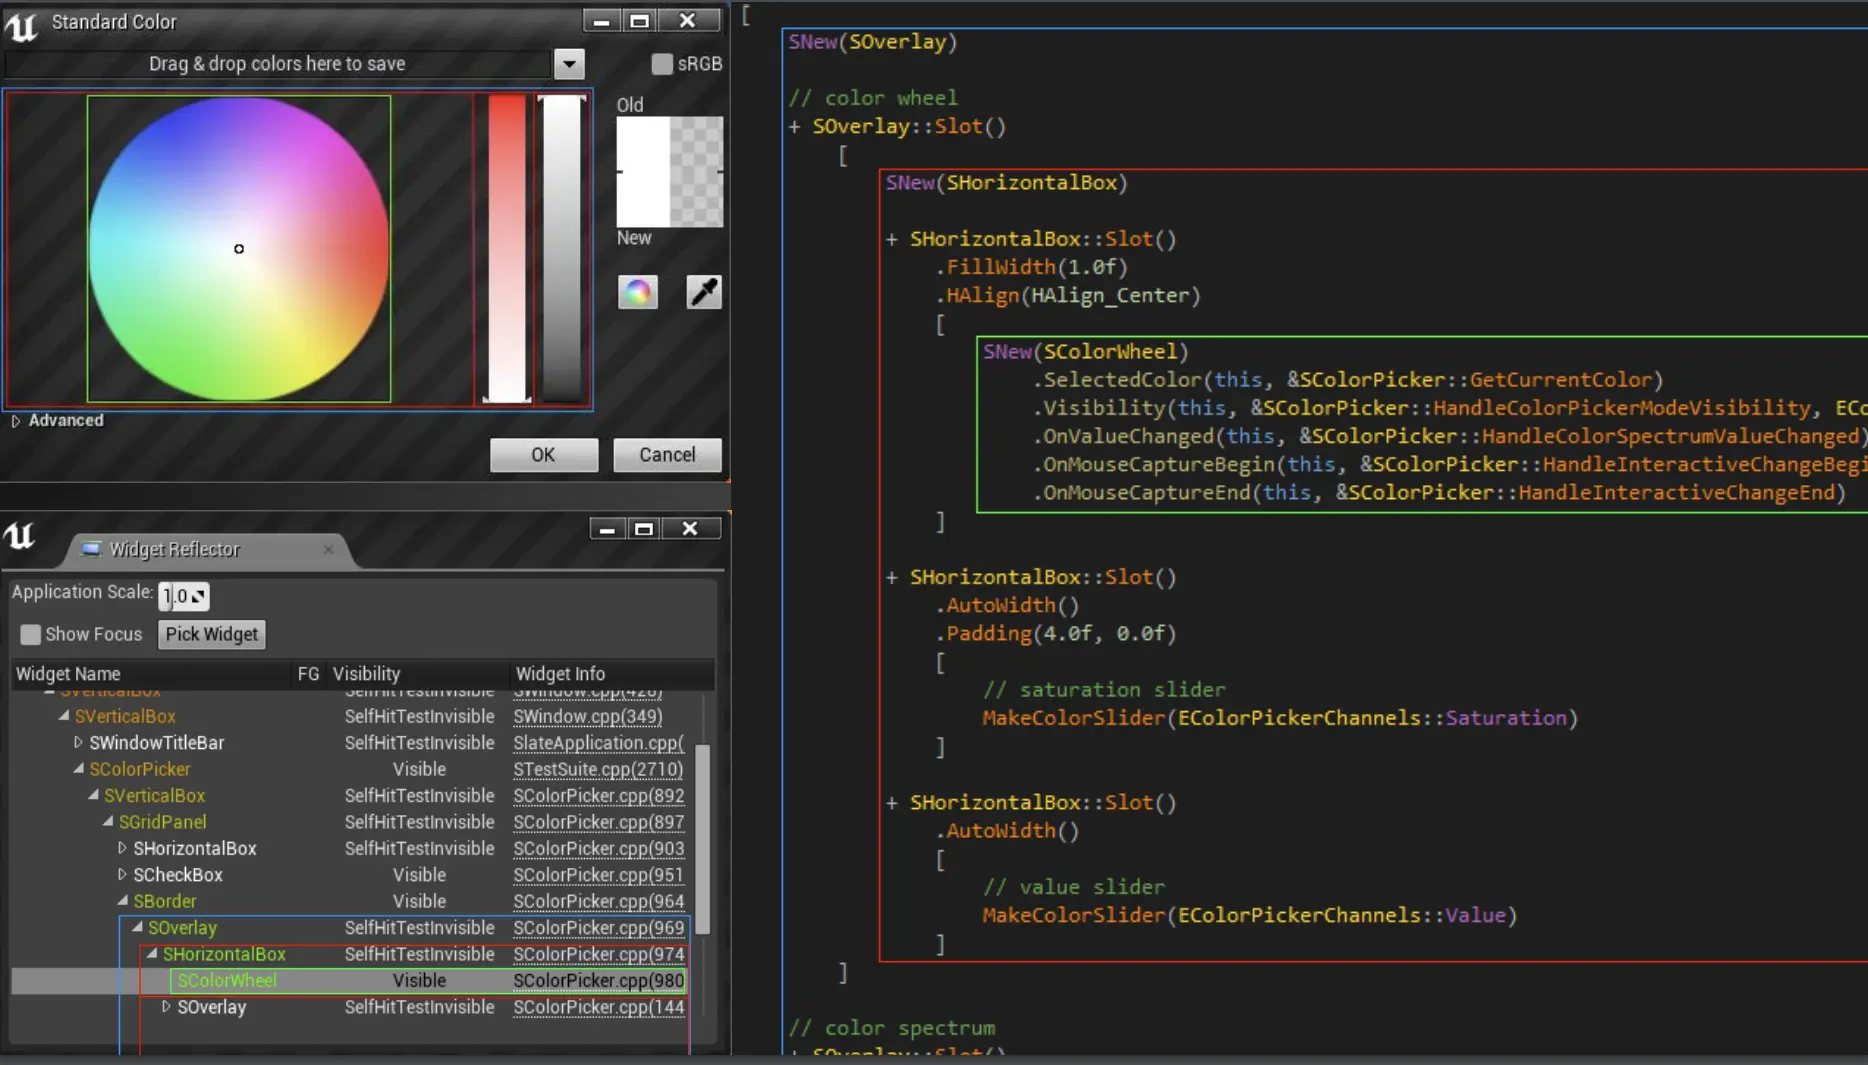Click Unreal logo in Widget Reflector window
Image resolution: width=1868 pixels, height=1065 pixels.
20,537
